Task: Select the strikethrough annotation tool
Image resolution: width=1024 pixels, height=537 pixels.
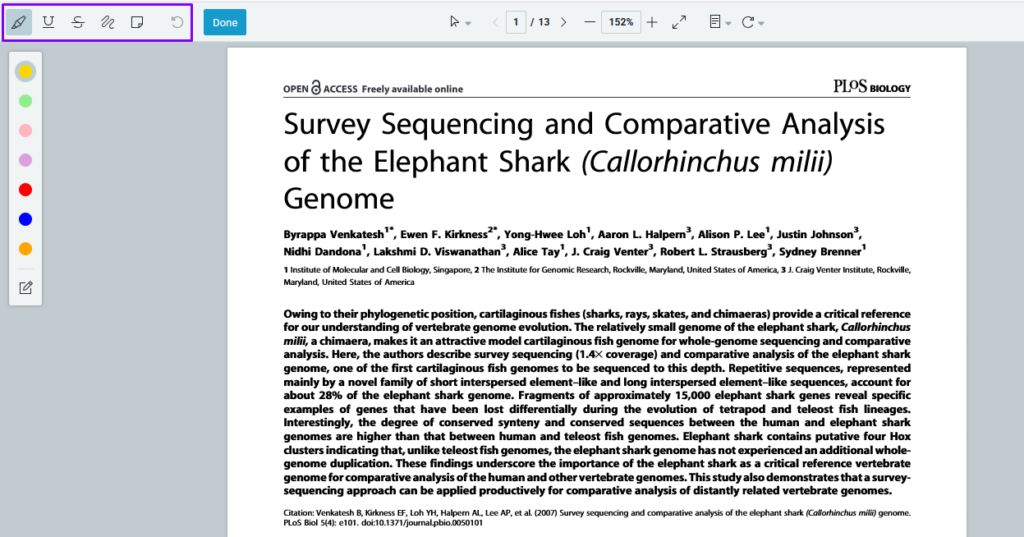Action: (78, 22)
